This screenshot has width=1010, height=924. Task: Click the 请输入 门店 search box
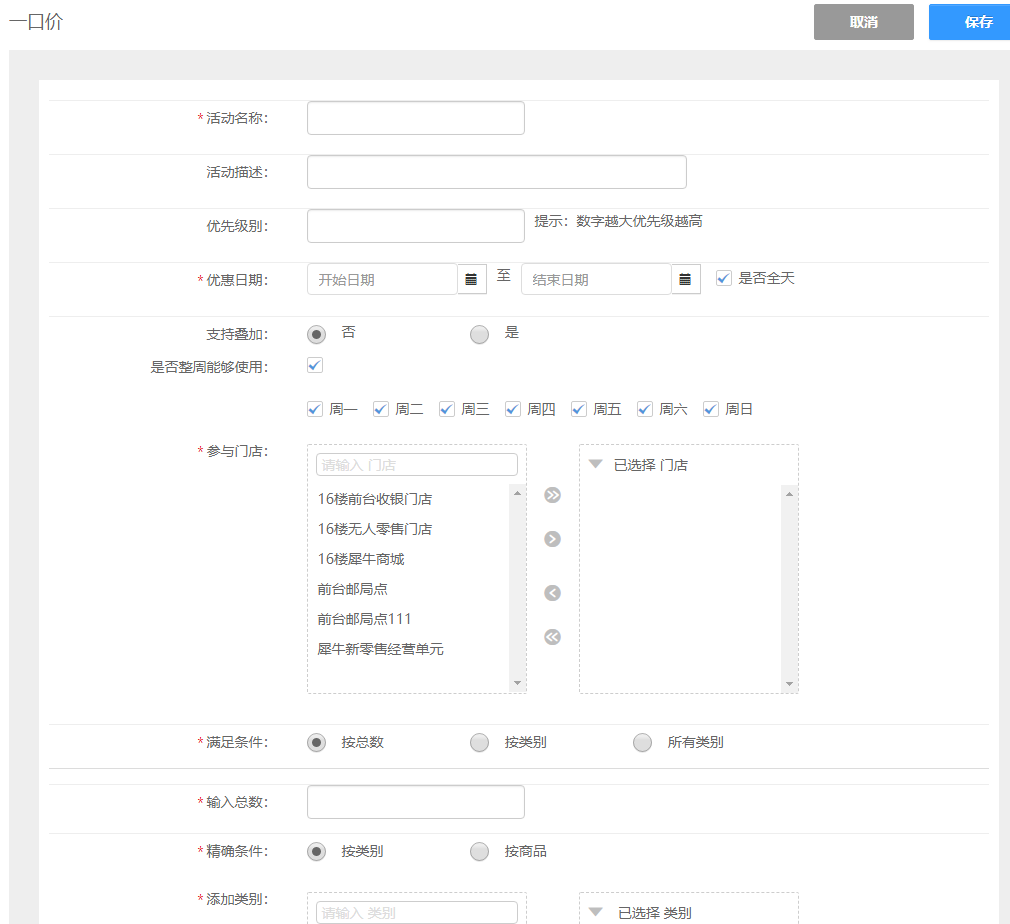pyautogui.click(x=417, y=465)
